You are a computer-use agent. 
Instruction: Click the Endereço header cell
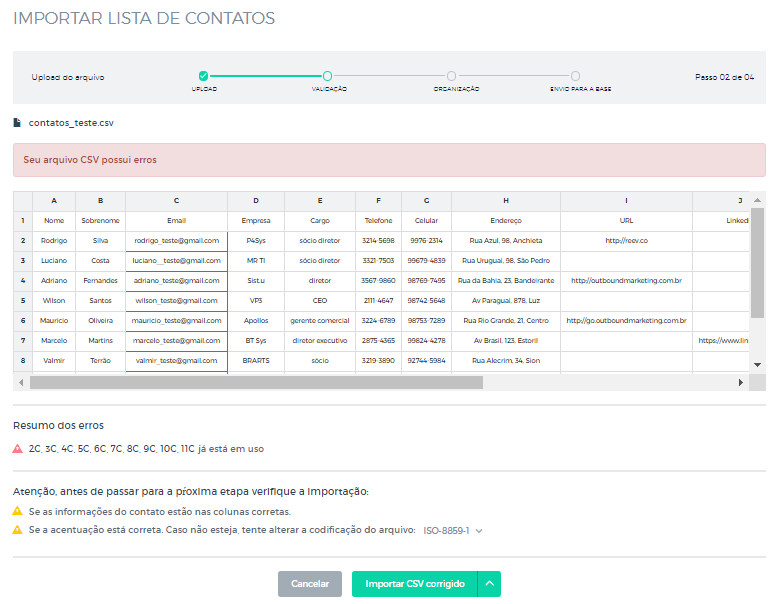pos(506,220)
